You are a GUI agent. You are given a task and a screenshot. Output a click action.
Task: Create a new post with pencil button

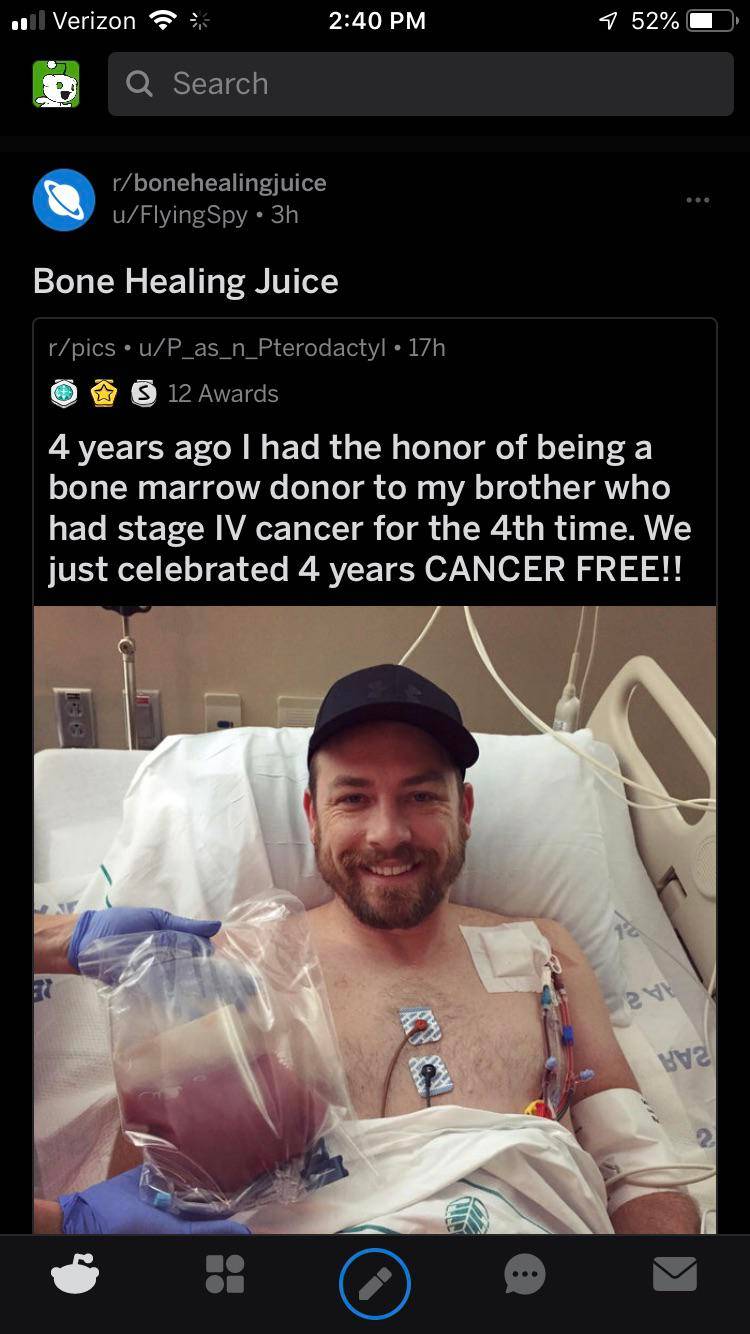coord(375,1283)
